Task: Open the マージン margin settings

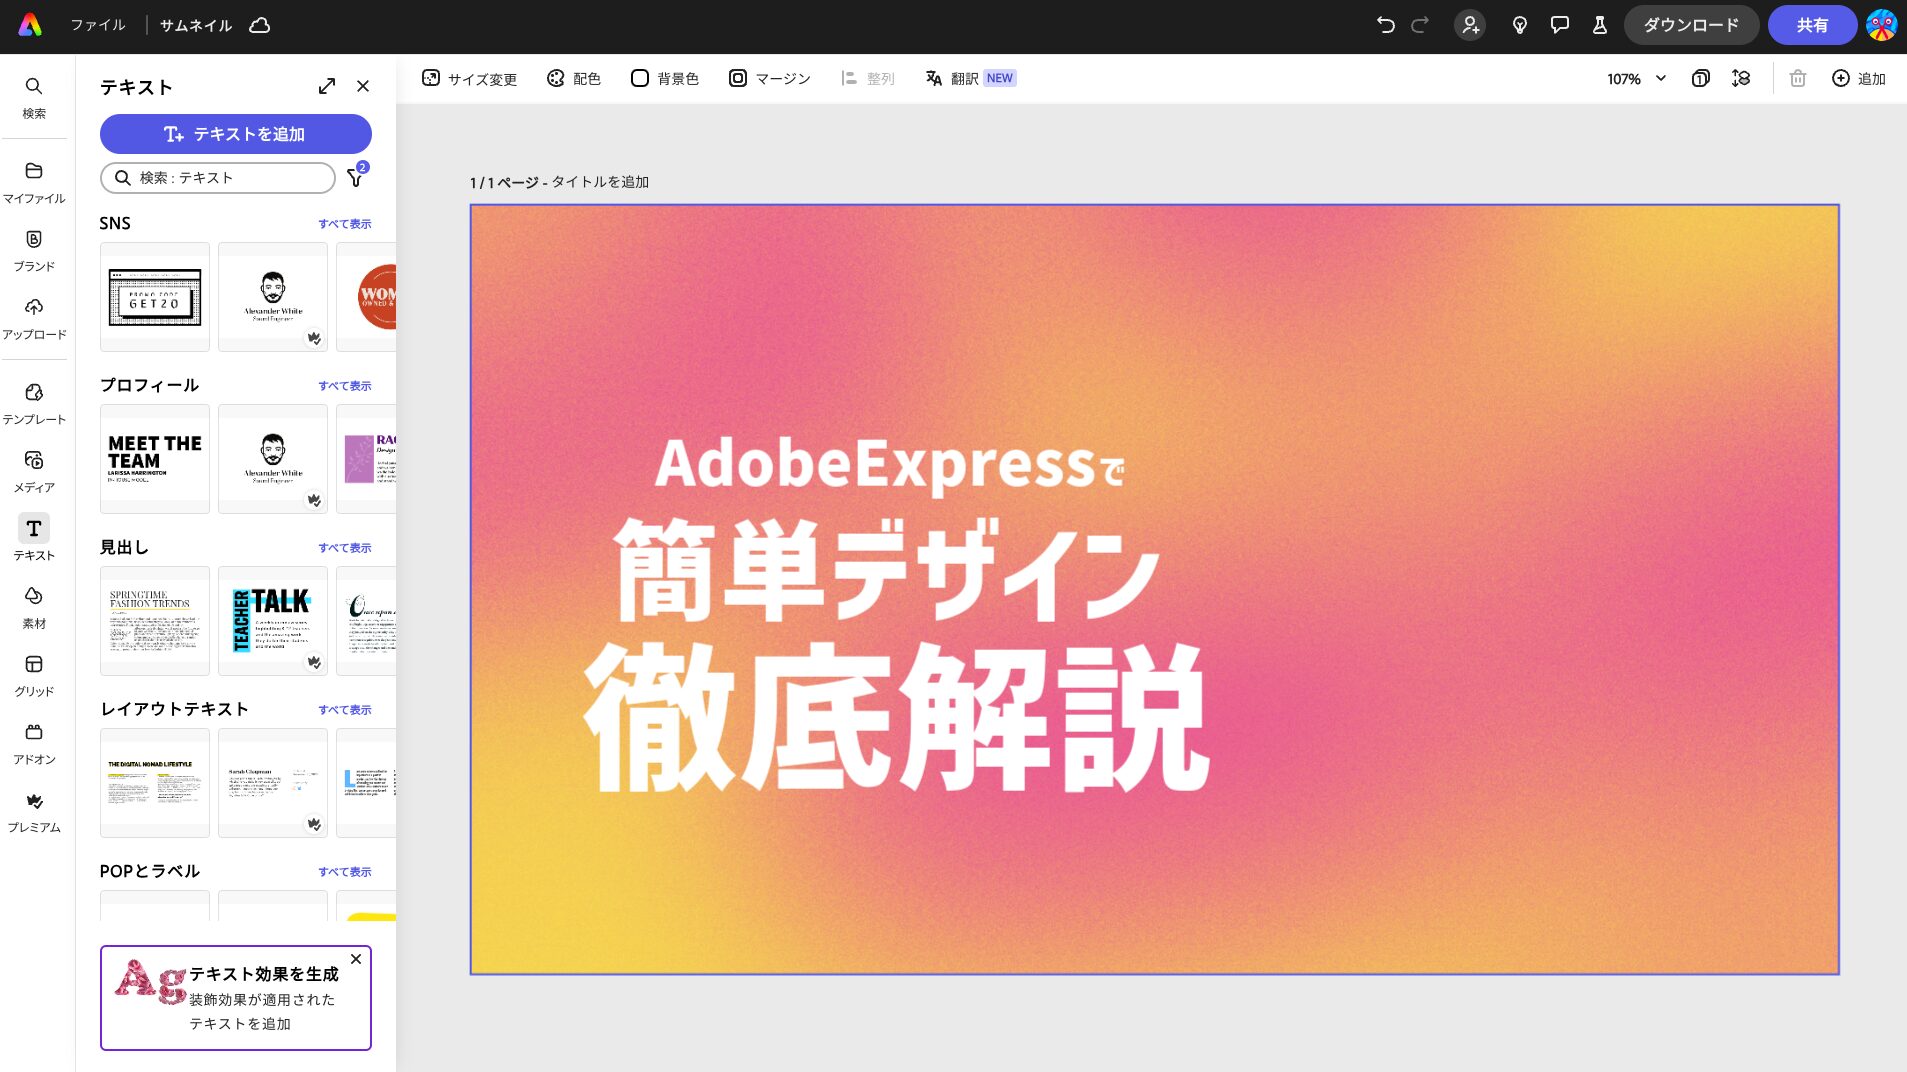Action: [x=768, y=78]
